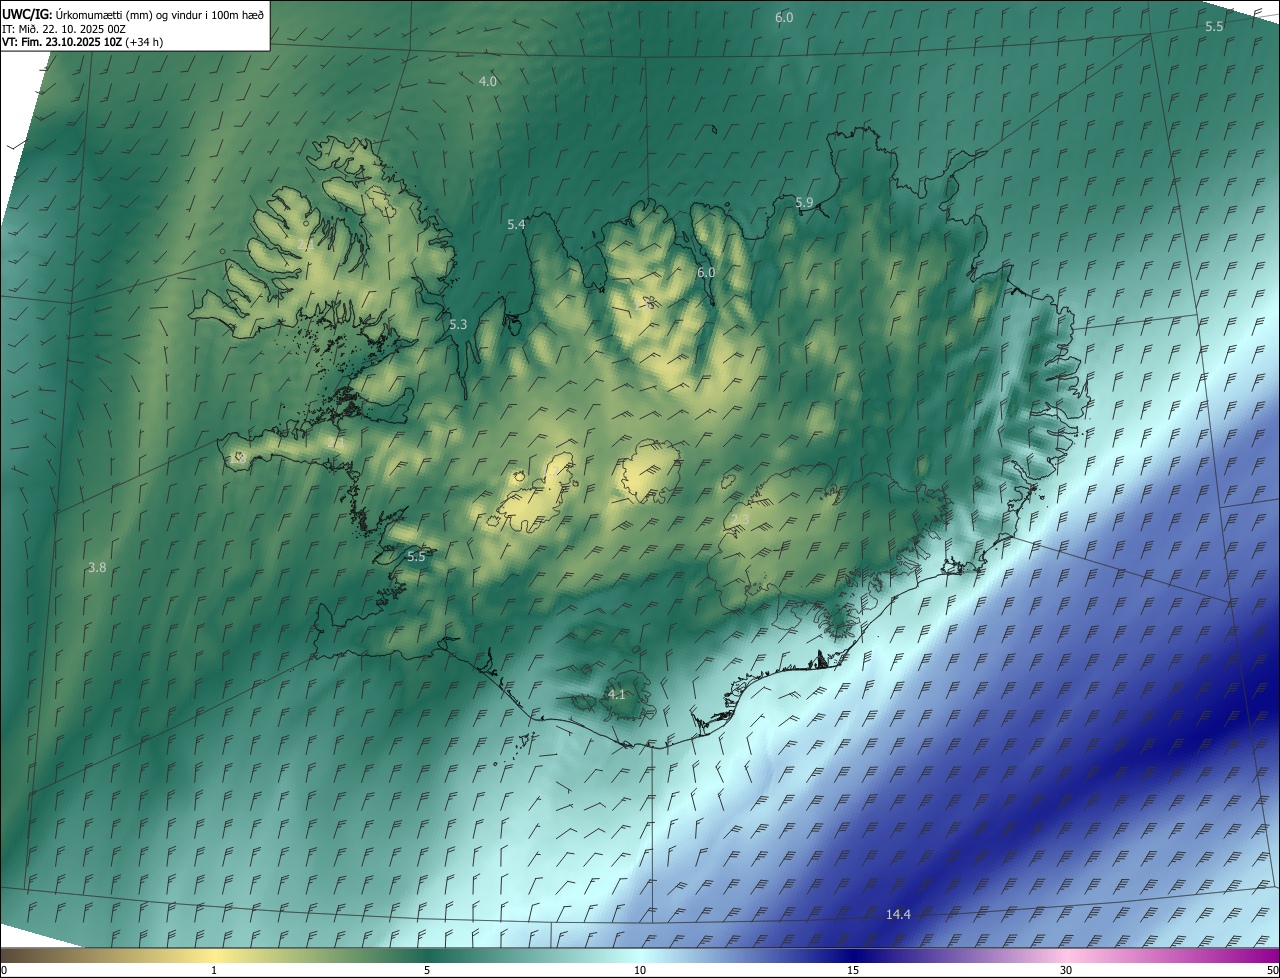
Task: Click the 5.9 value label on the northeast coast
Action: point(804,202)
